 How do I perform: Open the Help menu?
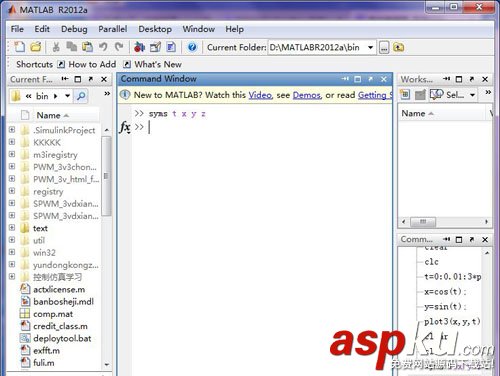[x=234, y=29]
